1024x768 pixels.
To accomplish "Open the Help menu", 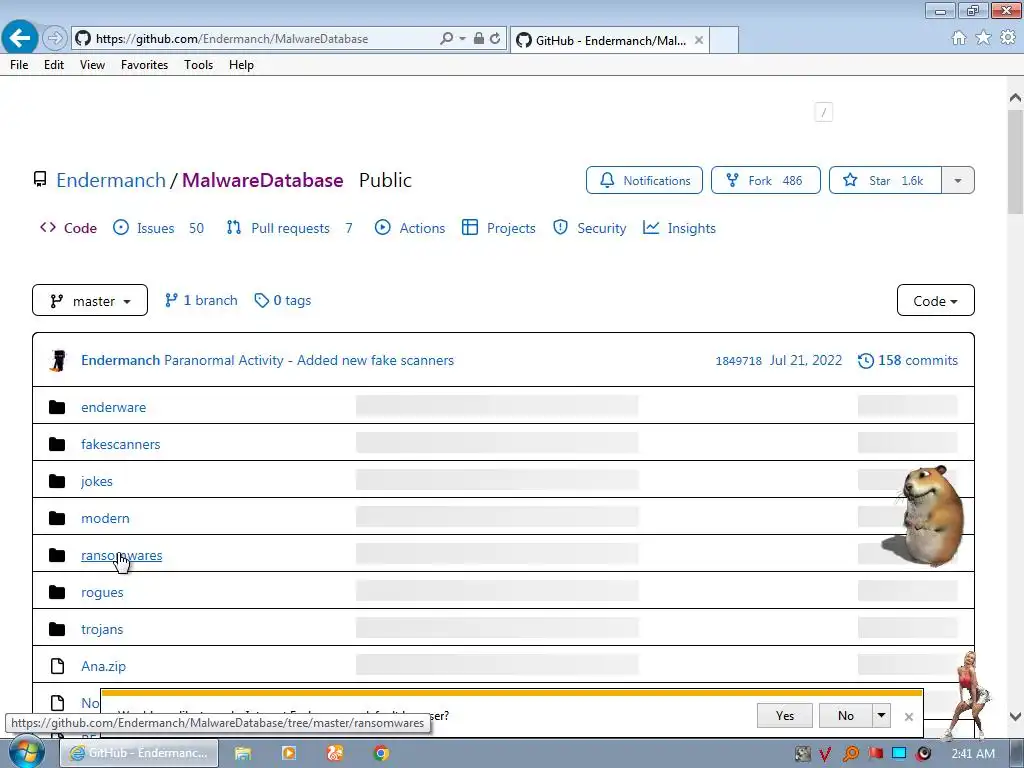I will coord(241,65).
